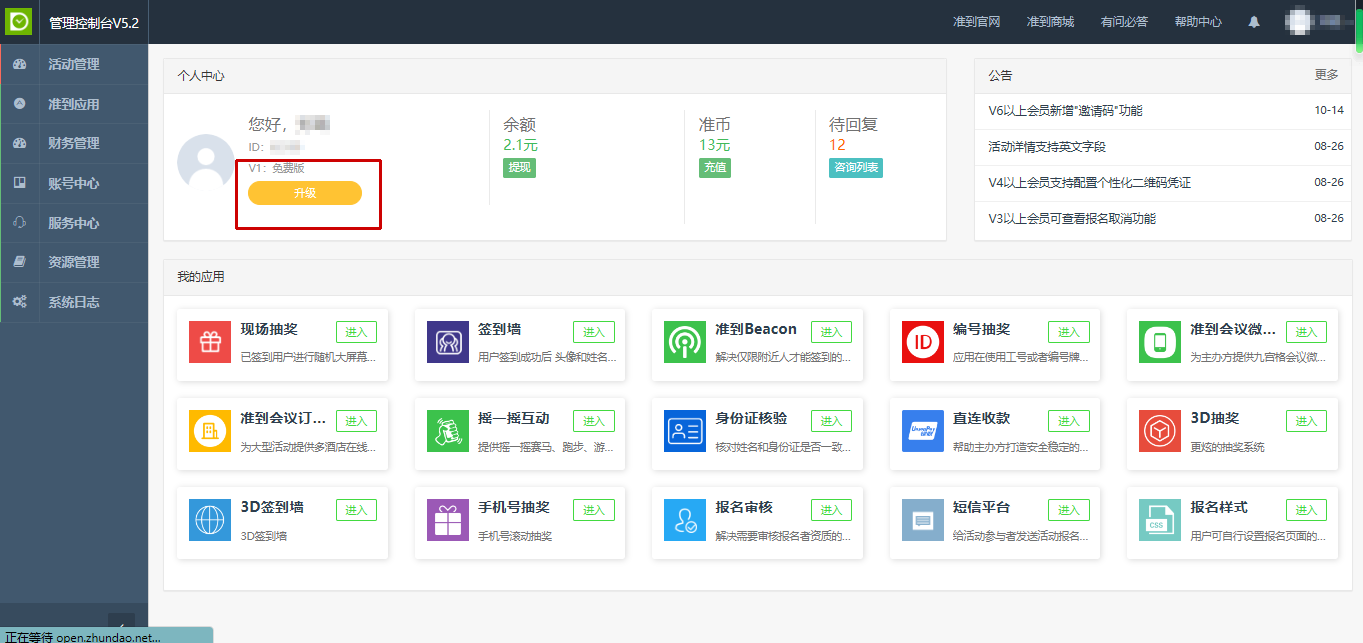The height and width of the screenshot is (643, 1363).
Task: Click the 提现 button under 余额
Action: 519,168
